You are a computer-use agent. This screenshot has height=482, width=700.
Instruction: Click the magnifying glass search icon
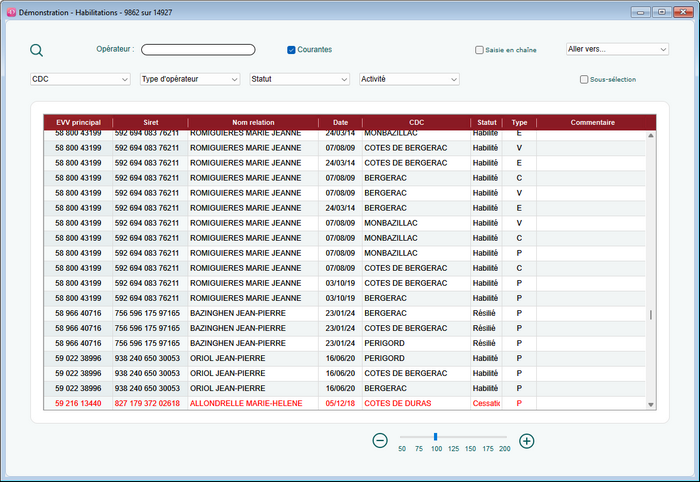(x=37, y=51)
